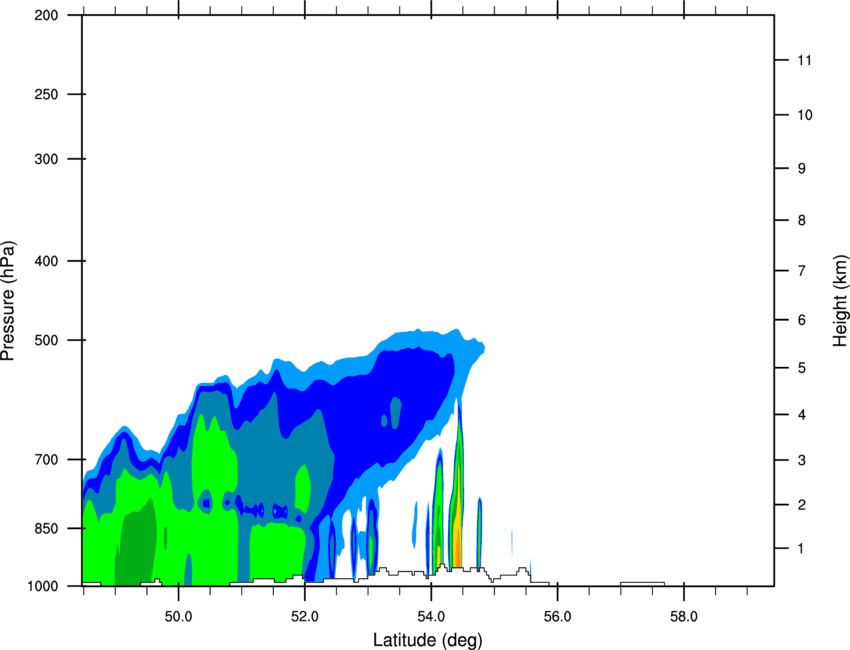Viewport: 850px width, 650px height.
Task: Pick the 5 km height label
Action: click(x=801, y=368)
